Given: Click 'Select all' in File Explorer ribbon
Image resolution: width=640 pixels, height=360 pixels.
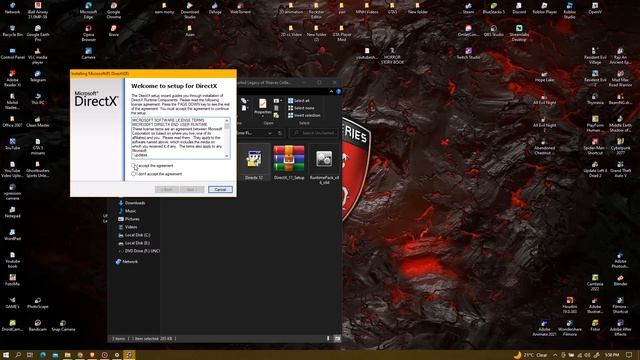Looking at the screenshot, I should (299, 100).
